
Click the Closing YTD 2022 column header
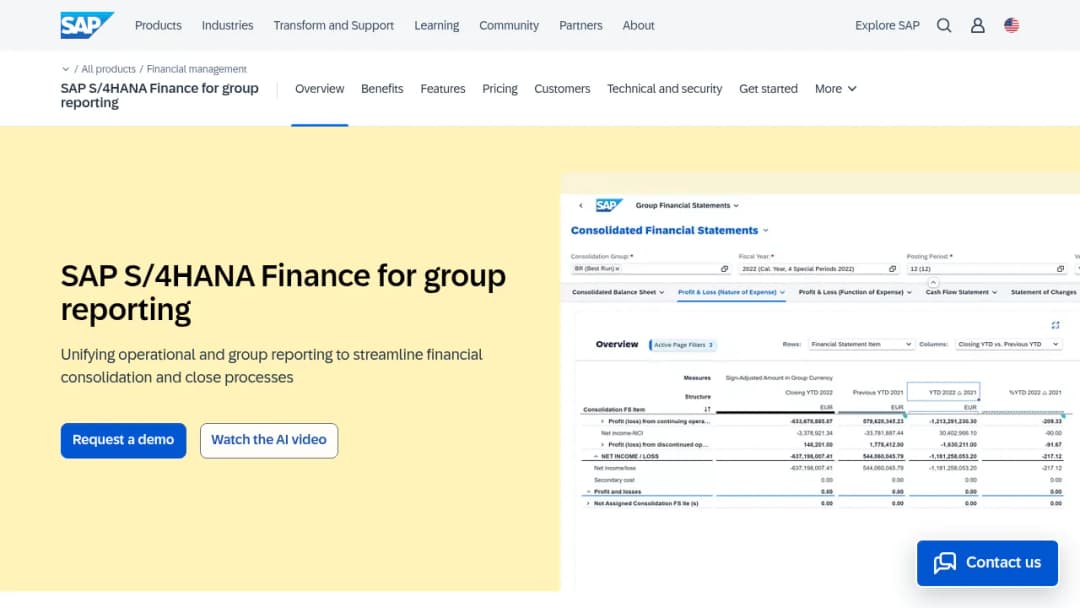click(809, 392)
